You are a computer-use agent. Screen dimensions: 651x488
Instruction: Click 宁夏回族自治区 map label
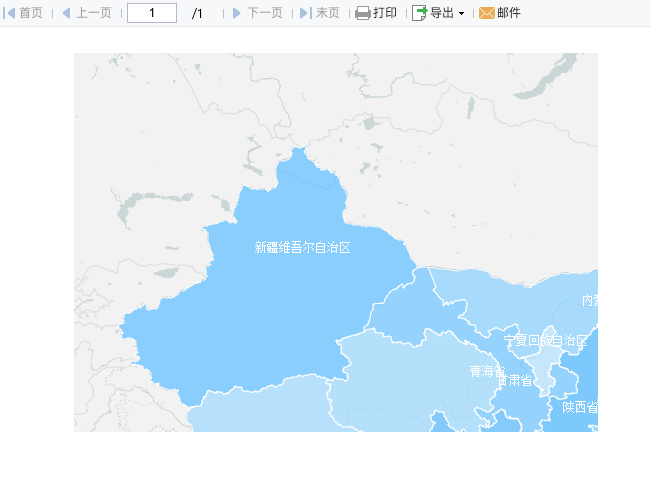545,341
